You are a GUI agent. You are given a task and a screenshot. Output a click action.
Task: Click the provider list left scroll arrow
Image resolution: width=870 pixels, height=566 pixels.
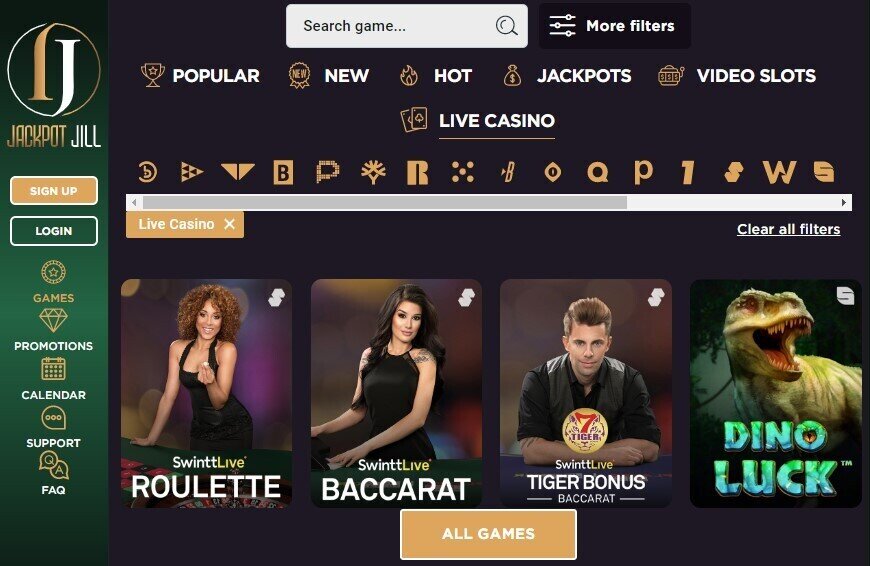click(134, 203)
